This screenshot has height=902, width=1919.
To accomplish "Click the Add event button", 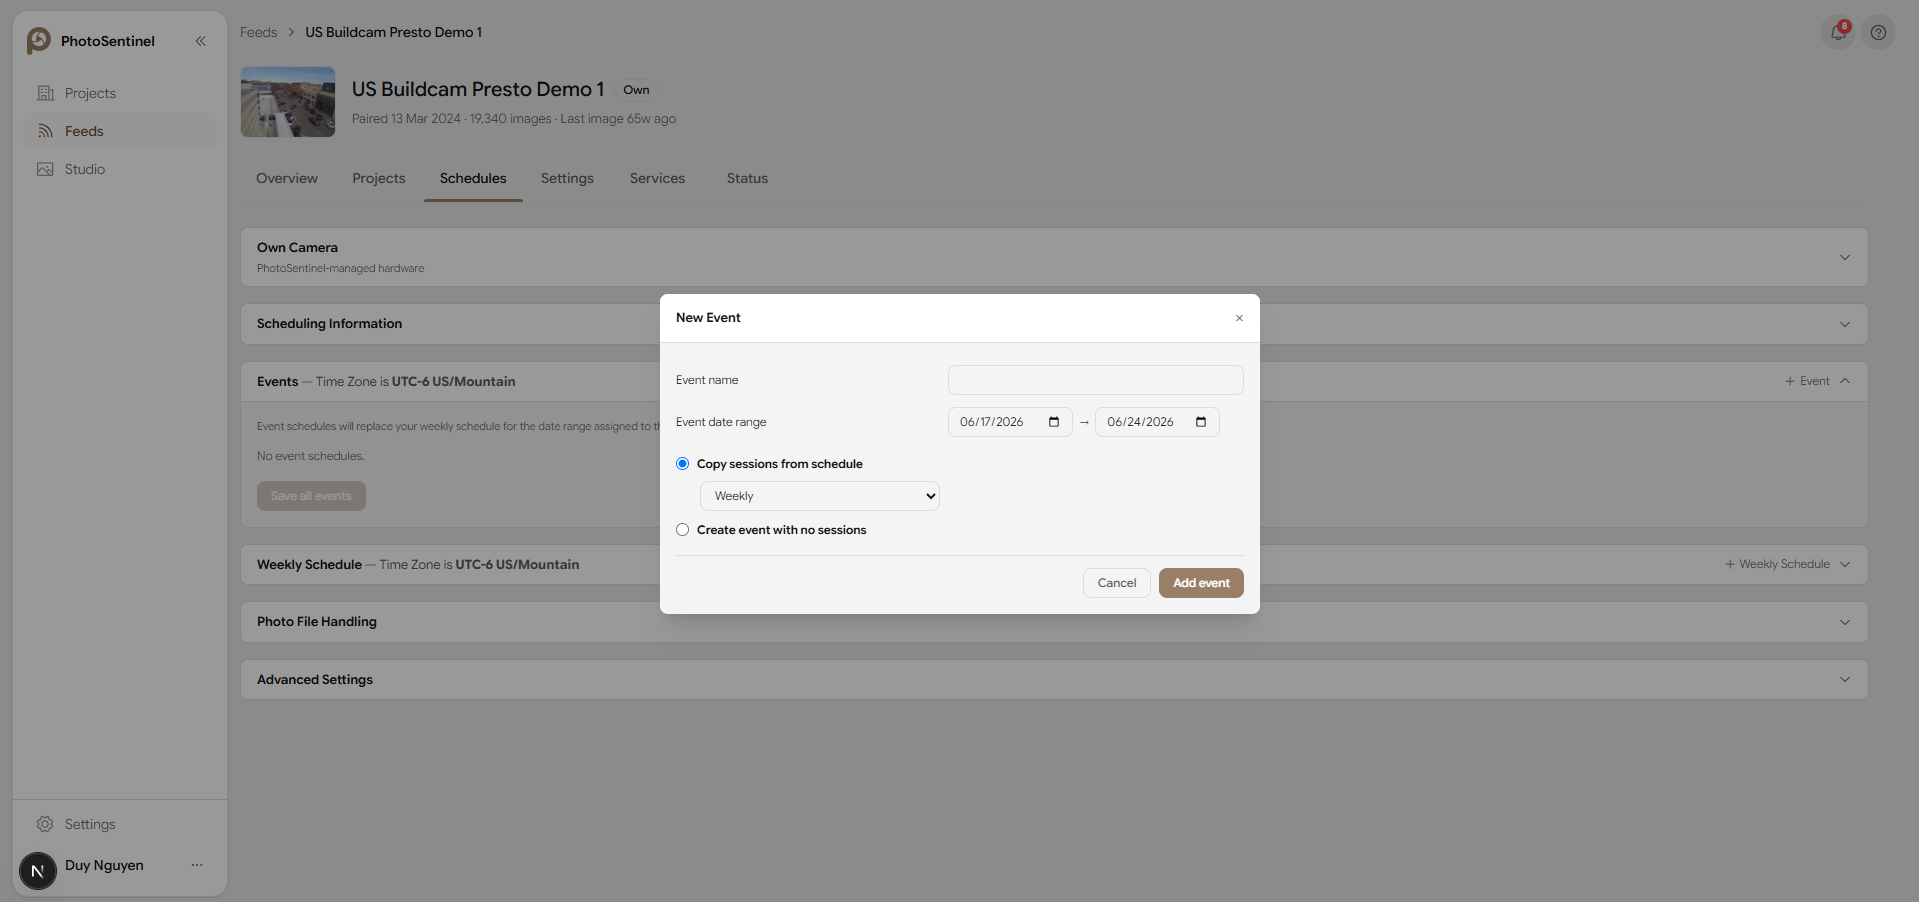I will pyautogui.click(x=1201, y=583).
